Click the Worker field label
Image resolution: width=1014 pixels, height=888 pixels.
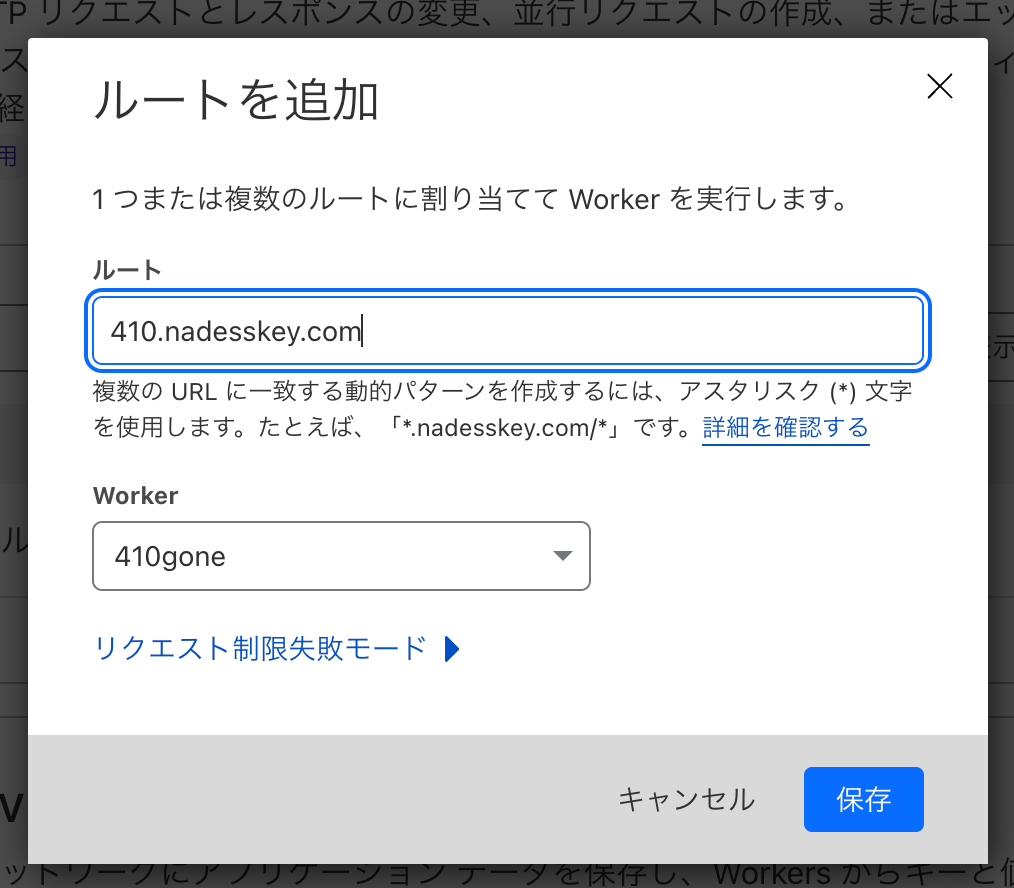point(135,495)
